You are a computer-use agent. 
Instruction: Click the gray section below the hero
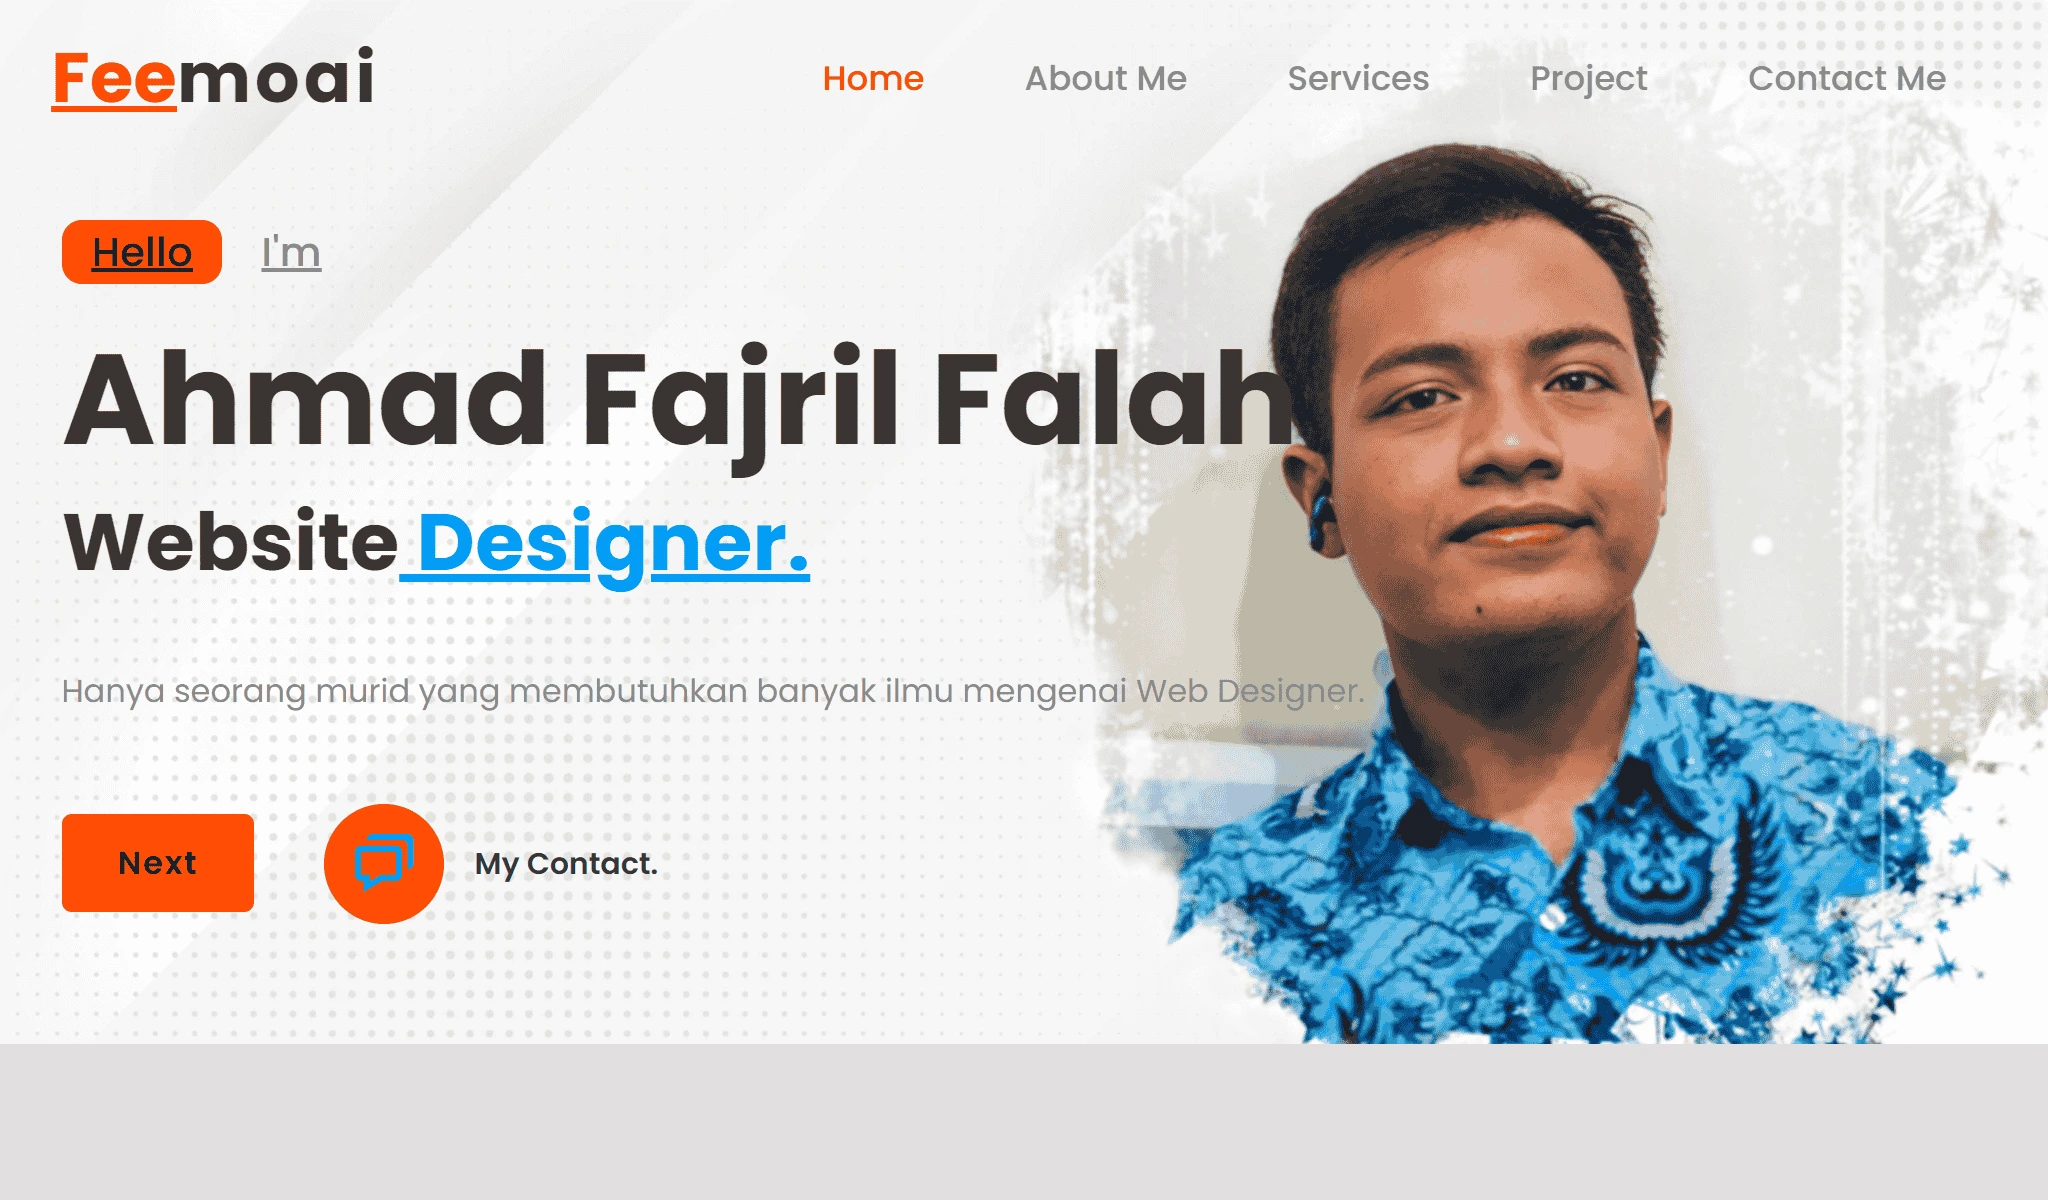point(1024,1122)
